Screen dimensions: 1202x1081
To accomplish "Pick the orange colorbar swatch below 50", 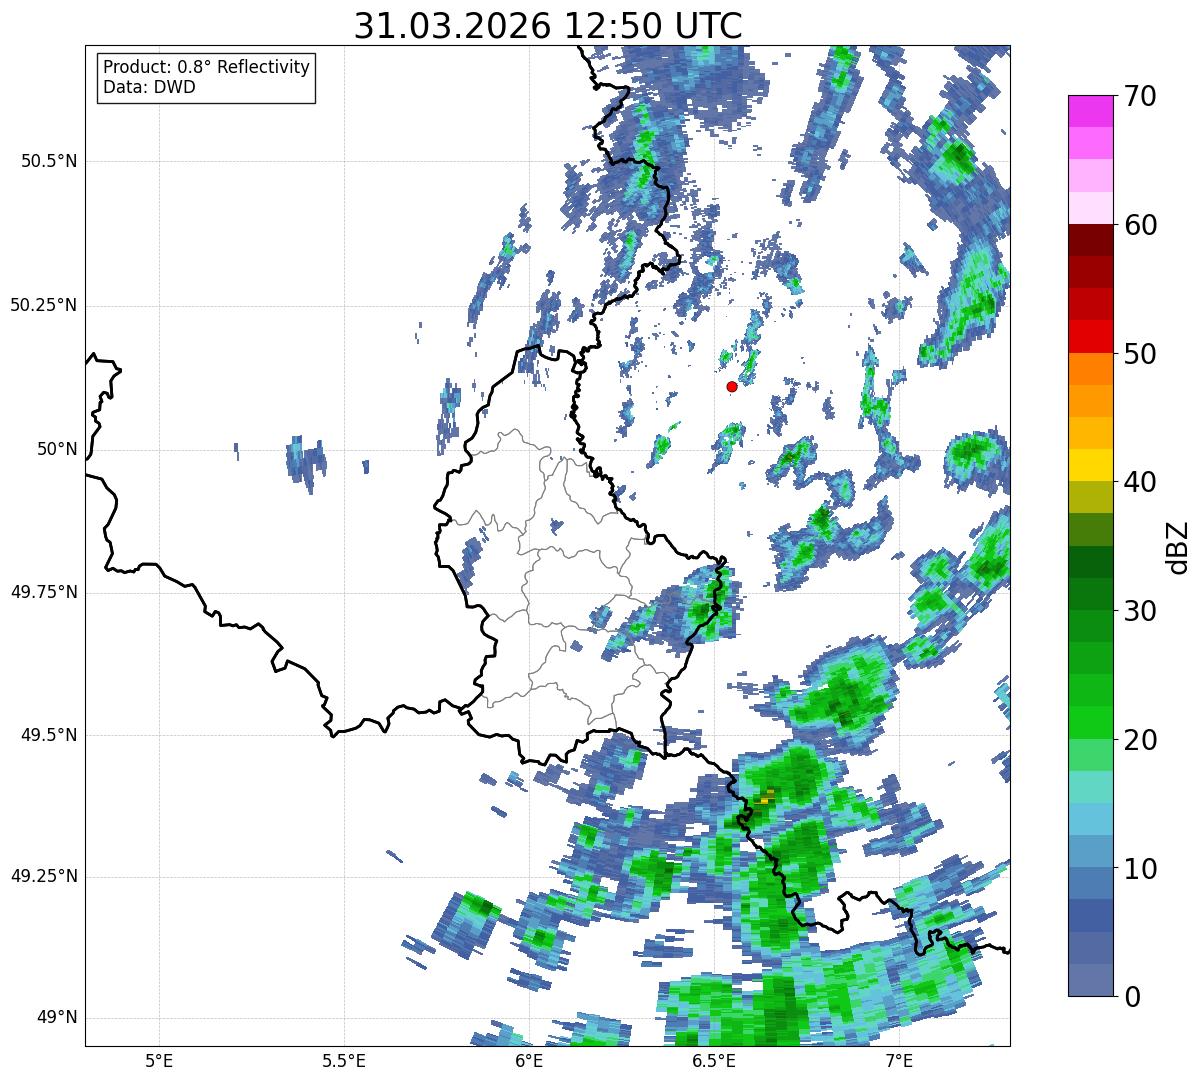I will coord(1090,369).
